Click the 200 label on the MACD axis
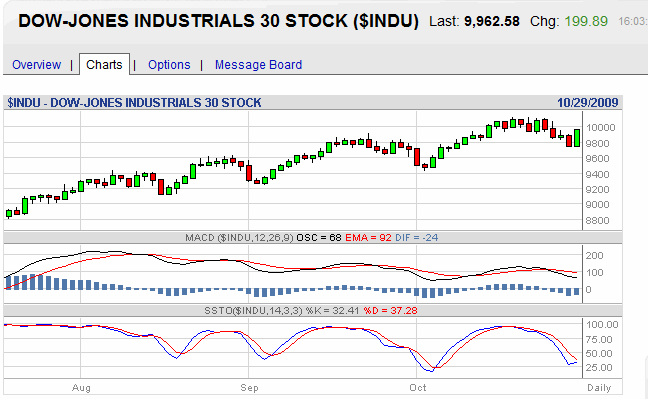 (594, 256)
